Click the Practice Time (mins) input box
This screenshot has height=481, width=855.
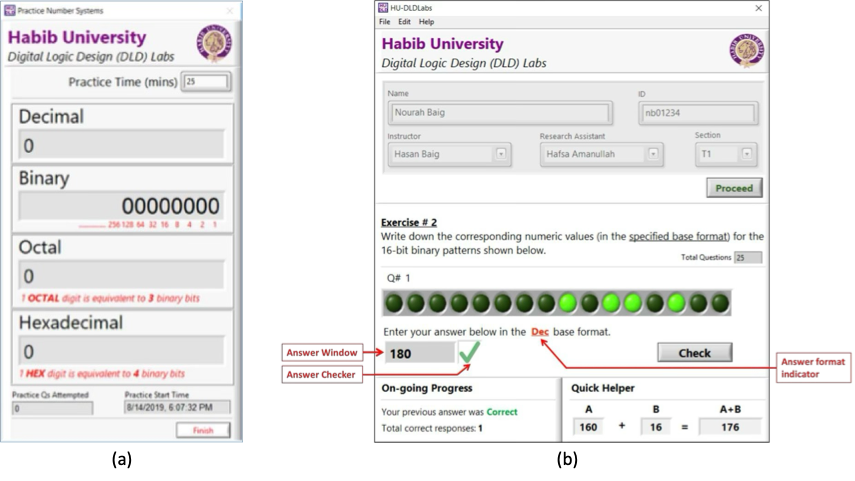206,82
